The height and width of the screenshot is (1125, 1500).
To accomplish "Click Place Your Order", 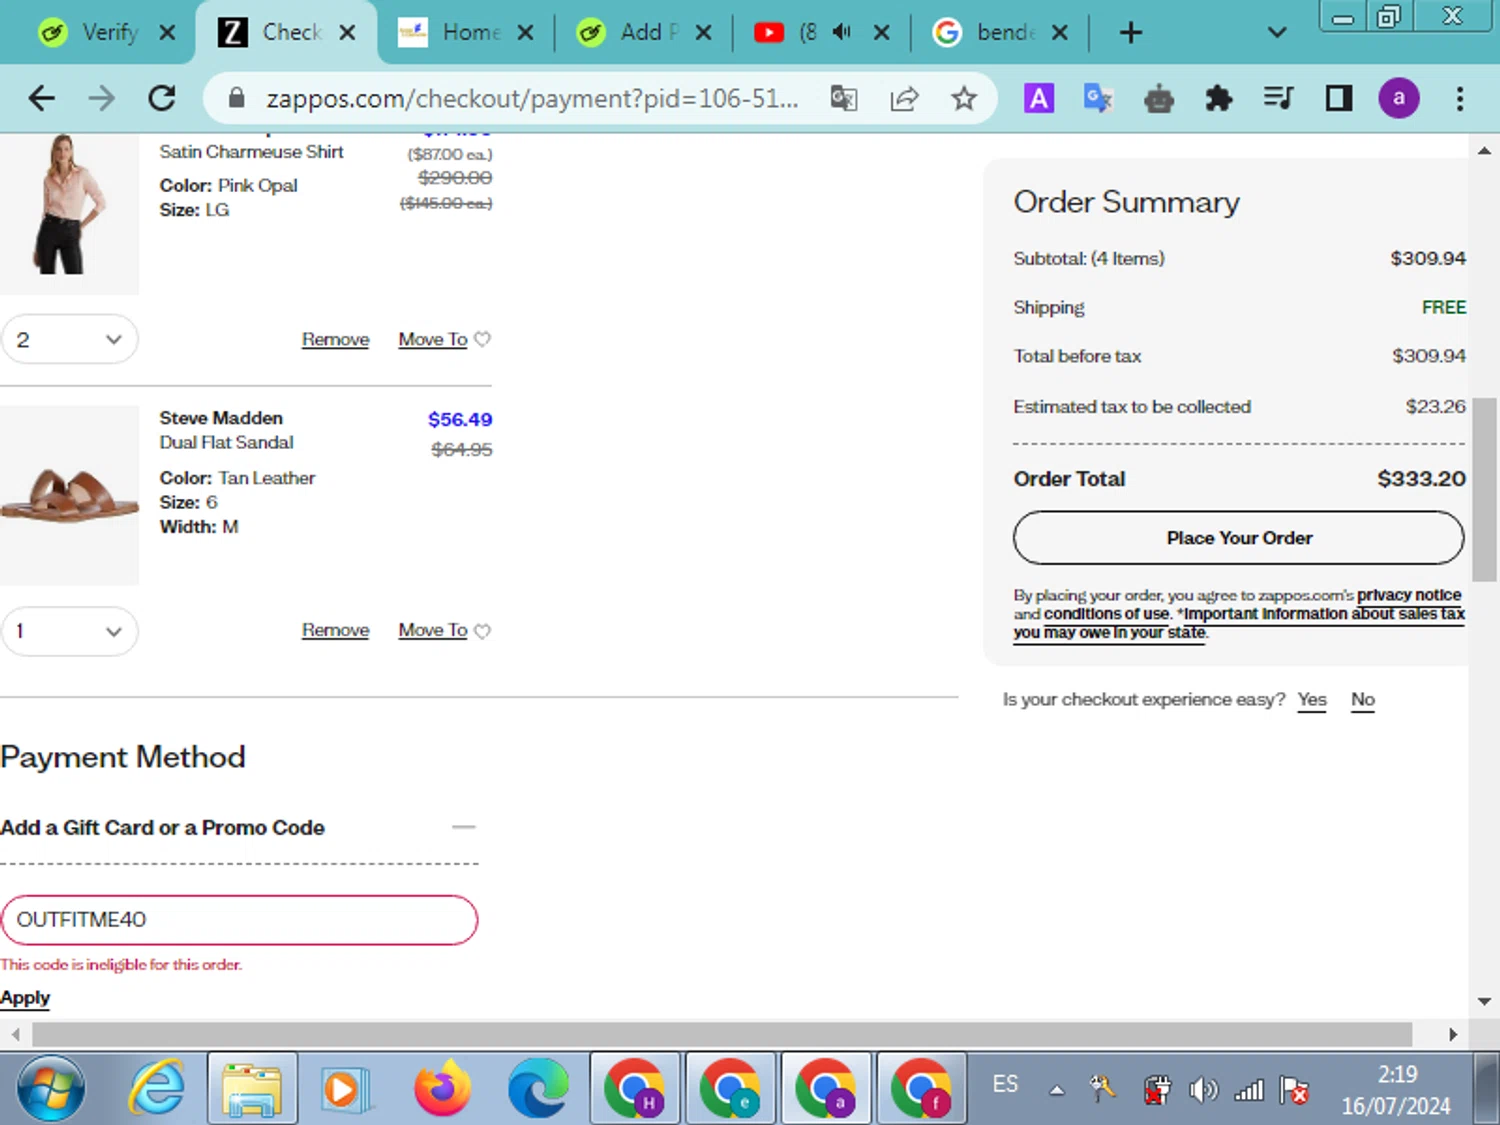I will 1238,538.
